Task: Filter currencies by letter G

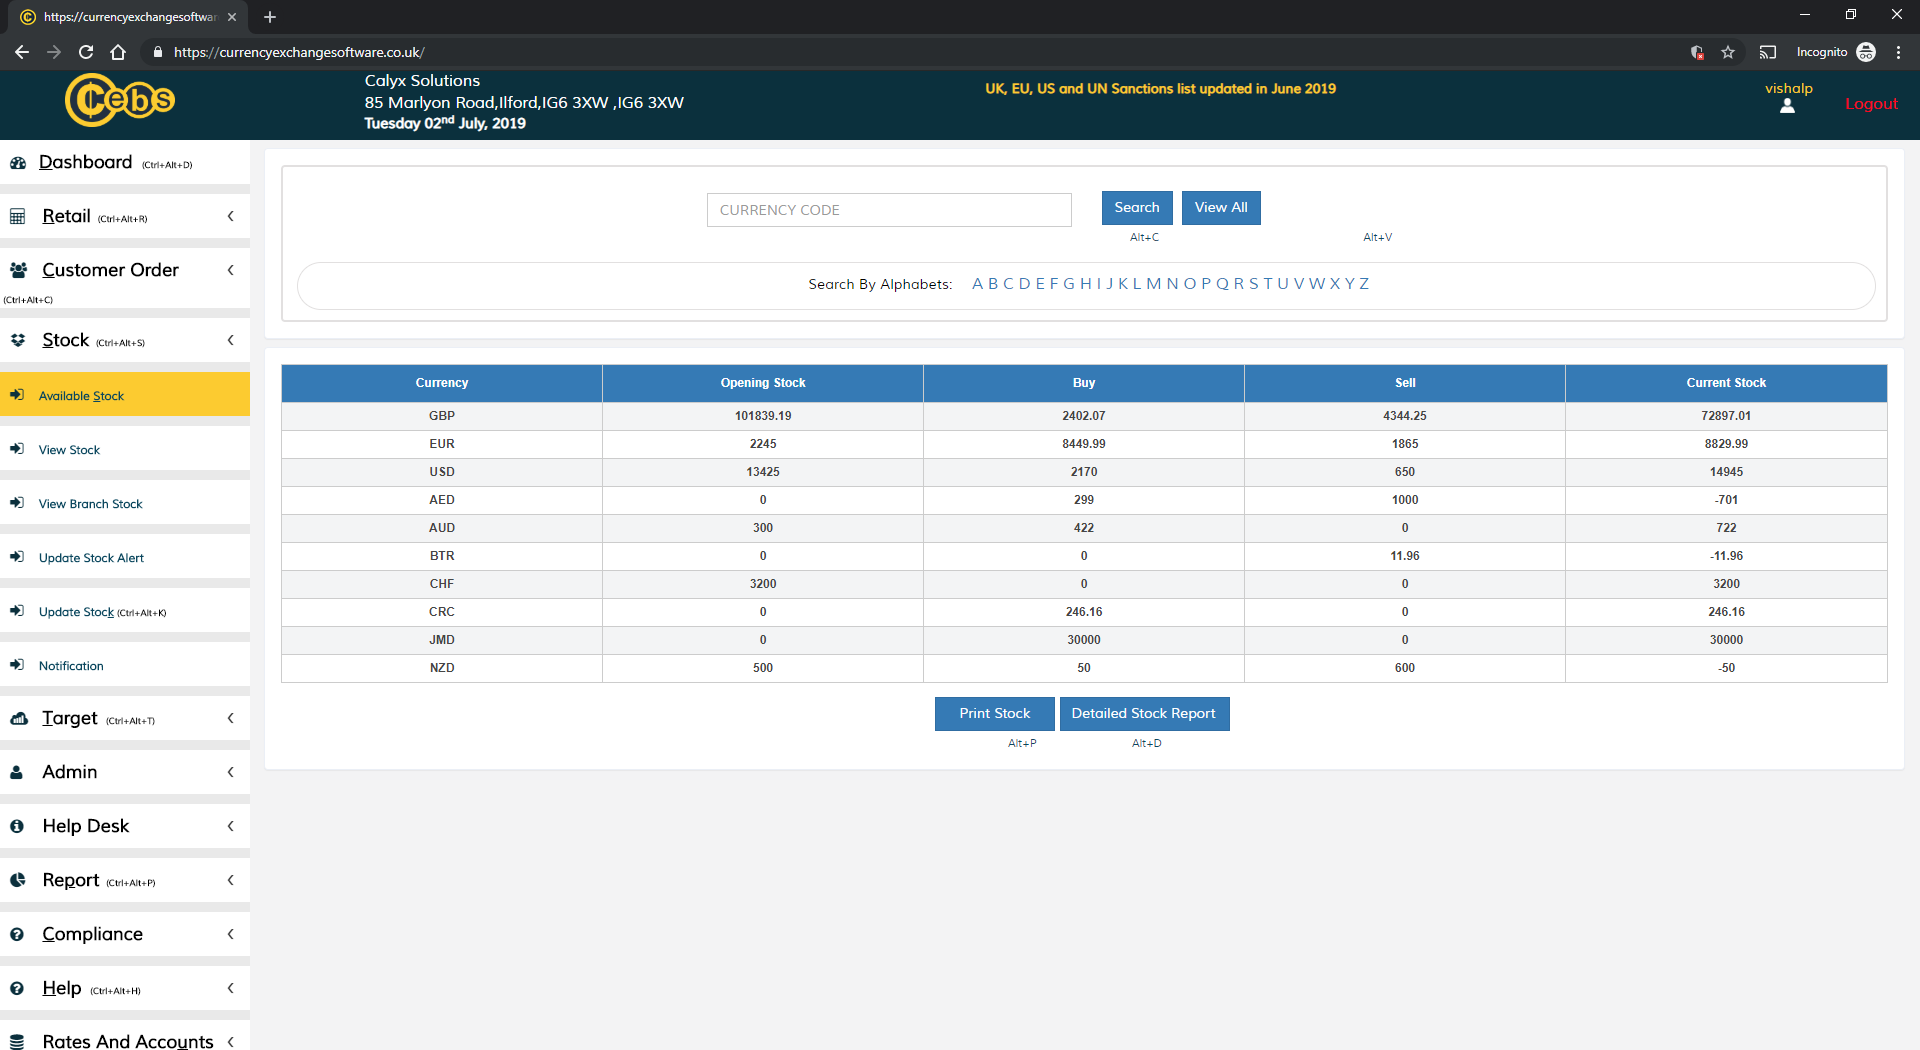Action: (x=1069, y=284)
